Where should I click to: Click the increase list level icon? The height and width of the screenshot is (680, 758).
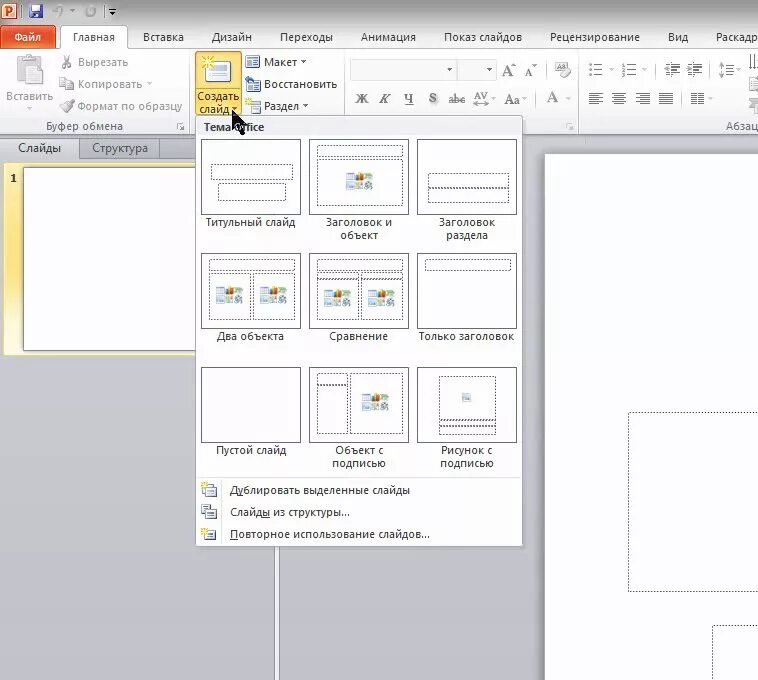click(x=695, y=70)
